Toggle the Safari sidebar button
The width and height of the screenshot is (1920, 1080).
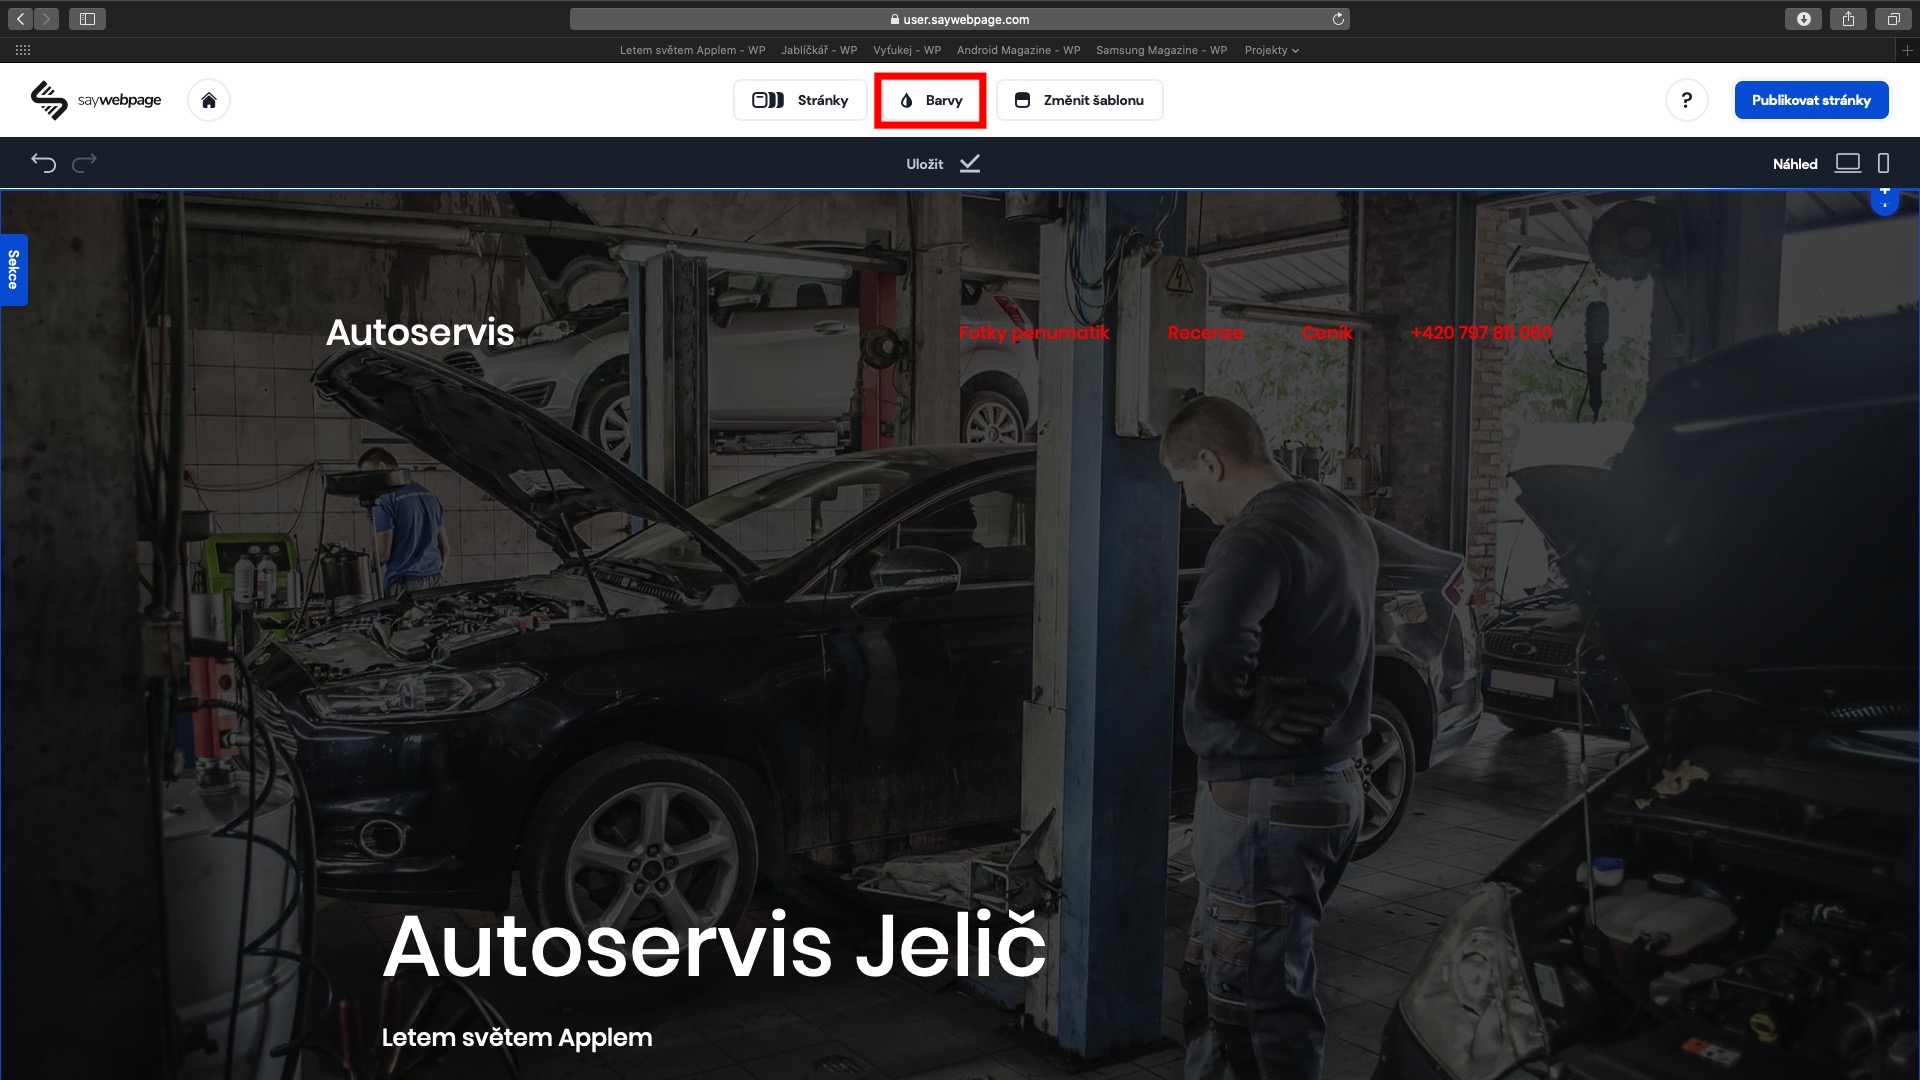(87, 19)
